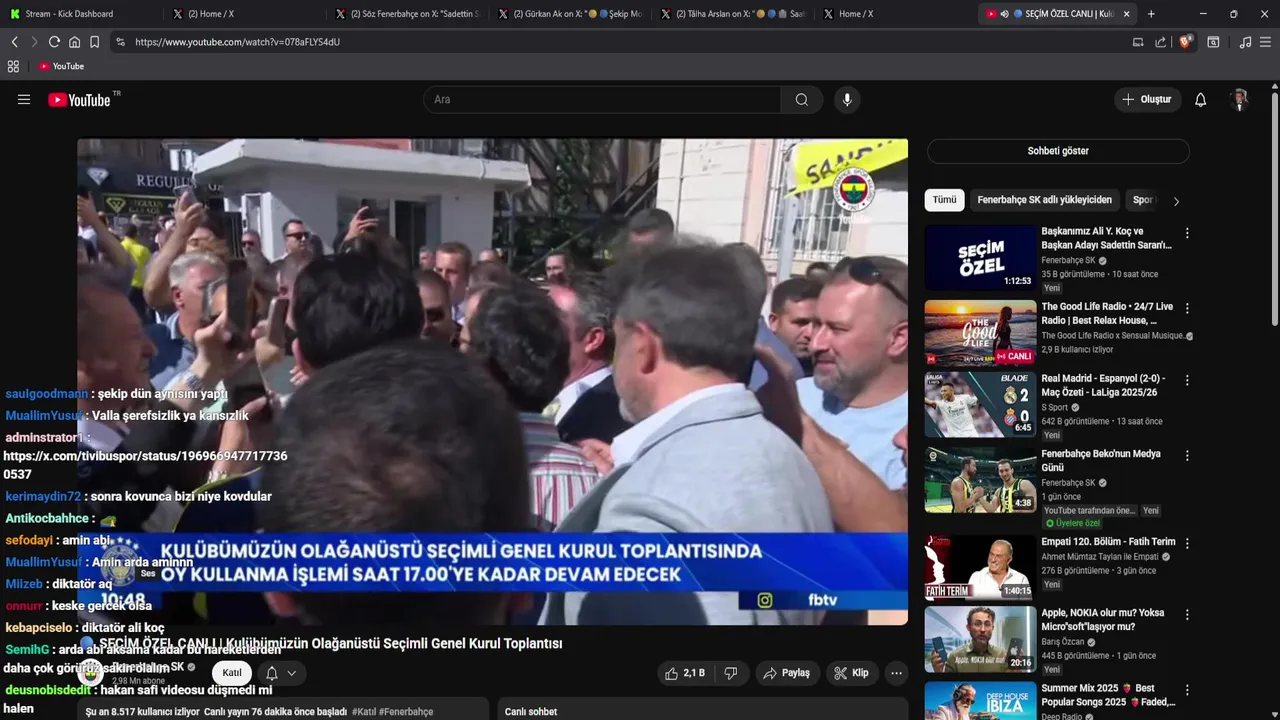The image size is (1280, 720).
Task: Open browser home page icon
Action: 74,42
